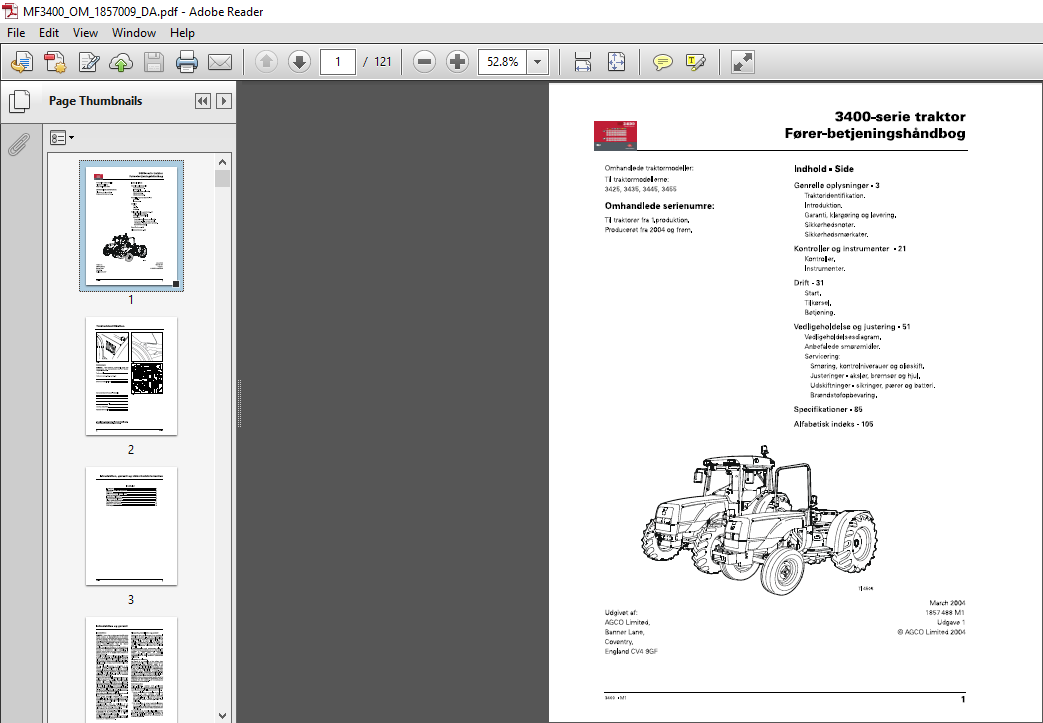Image resolution: width=1043 pixels, height=723 pixels.
Task: Open the zoom level dropdown arrow
Action: coord(537,62)
